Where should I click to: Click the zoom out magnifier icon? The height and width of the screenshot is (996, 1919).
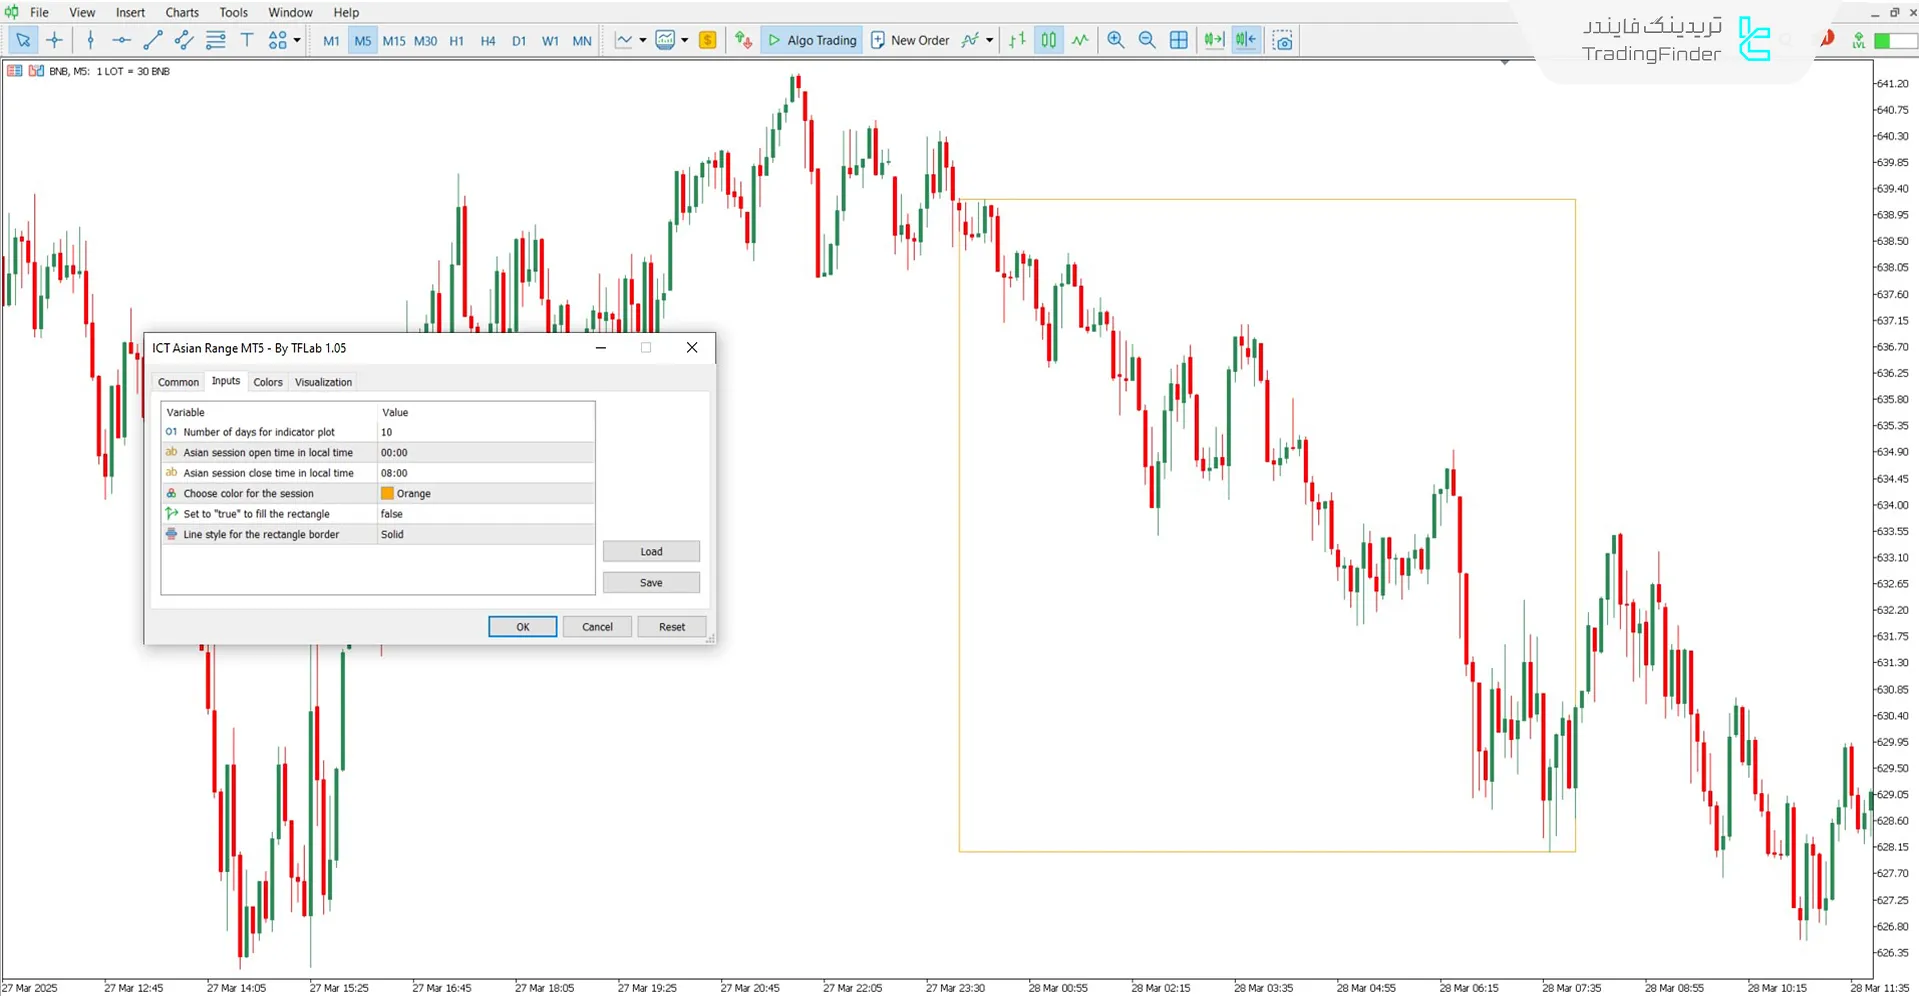1147,40
